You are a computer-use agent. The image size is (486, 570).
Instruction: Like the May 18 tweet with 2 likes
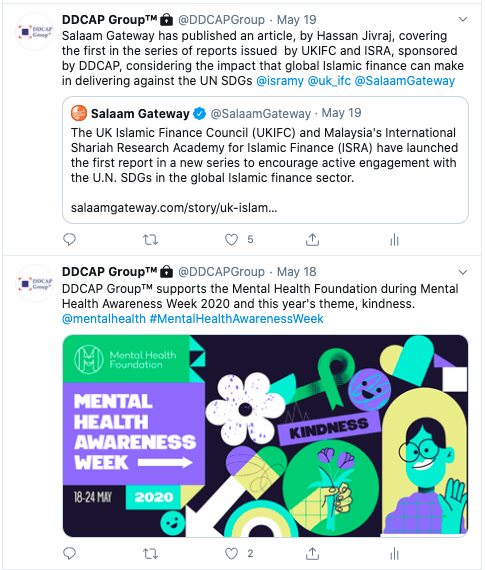(231, 554)
